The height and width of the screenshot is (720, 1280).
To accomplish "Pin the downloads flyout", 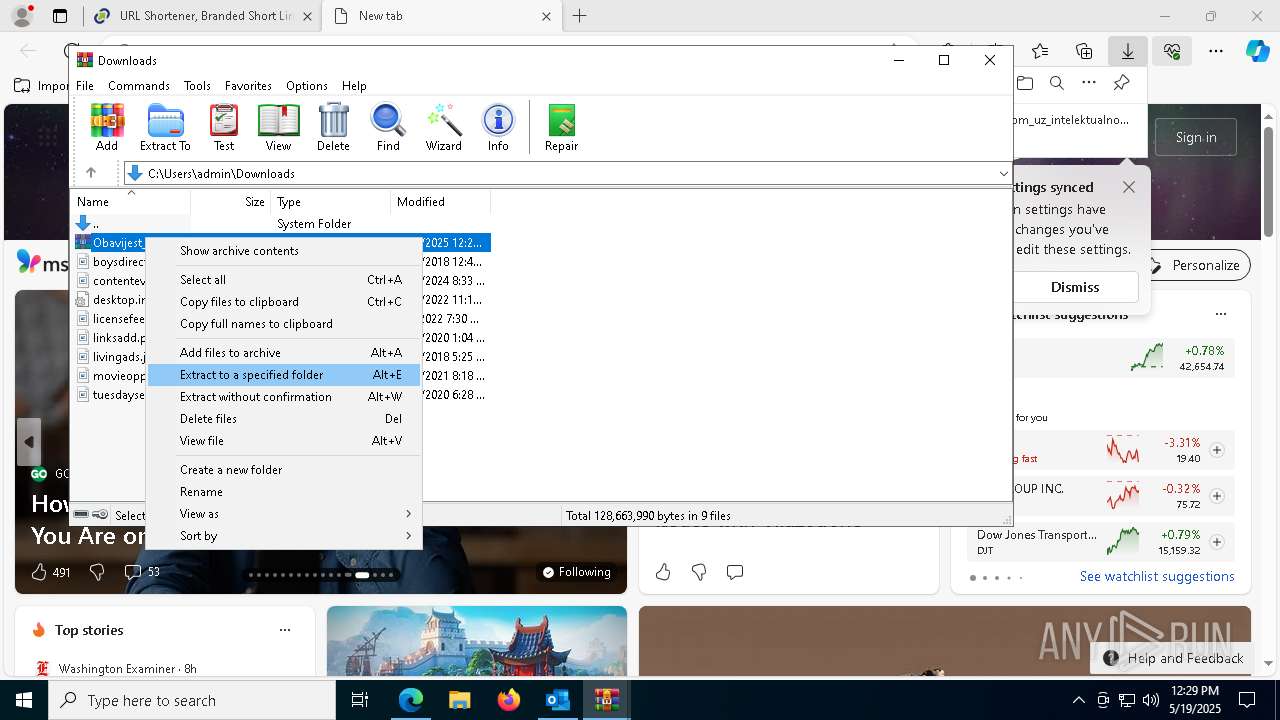I will [1121, 83].
